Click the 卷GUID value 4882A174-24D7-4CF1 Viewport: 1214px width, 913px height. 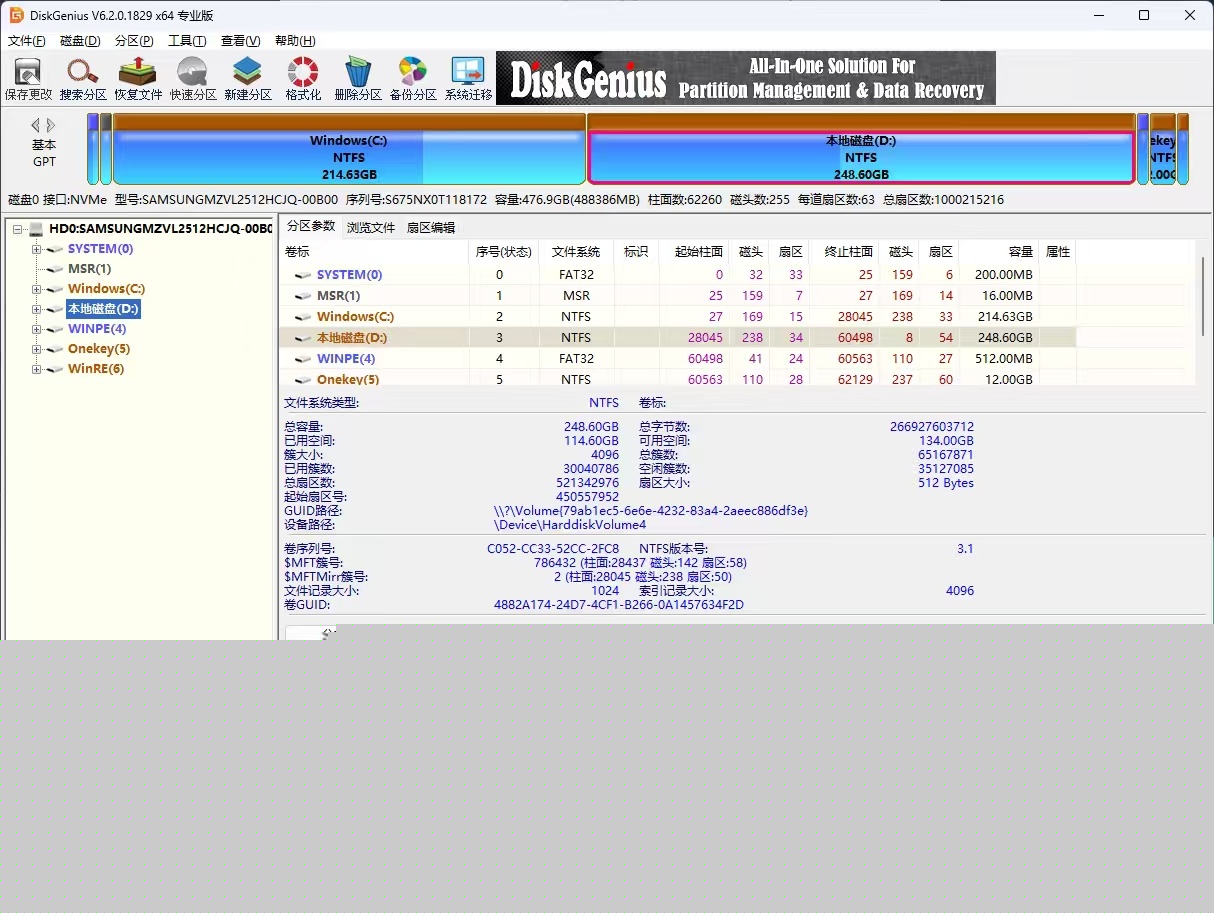(619, 604)
